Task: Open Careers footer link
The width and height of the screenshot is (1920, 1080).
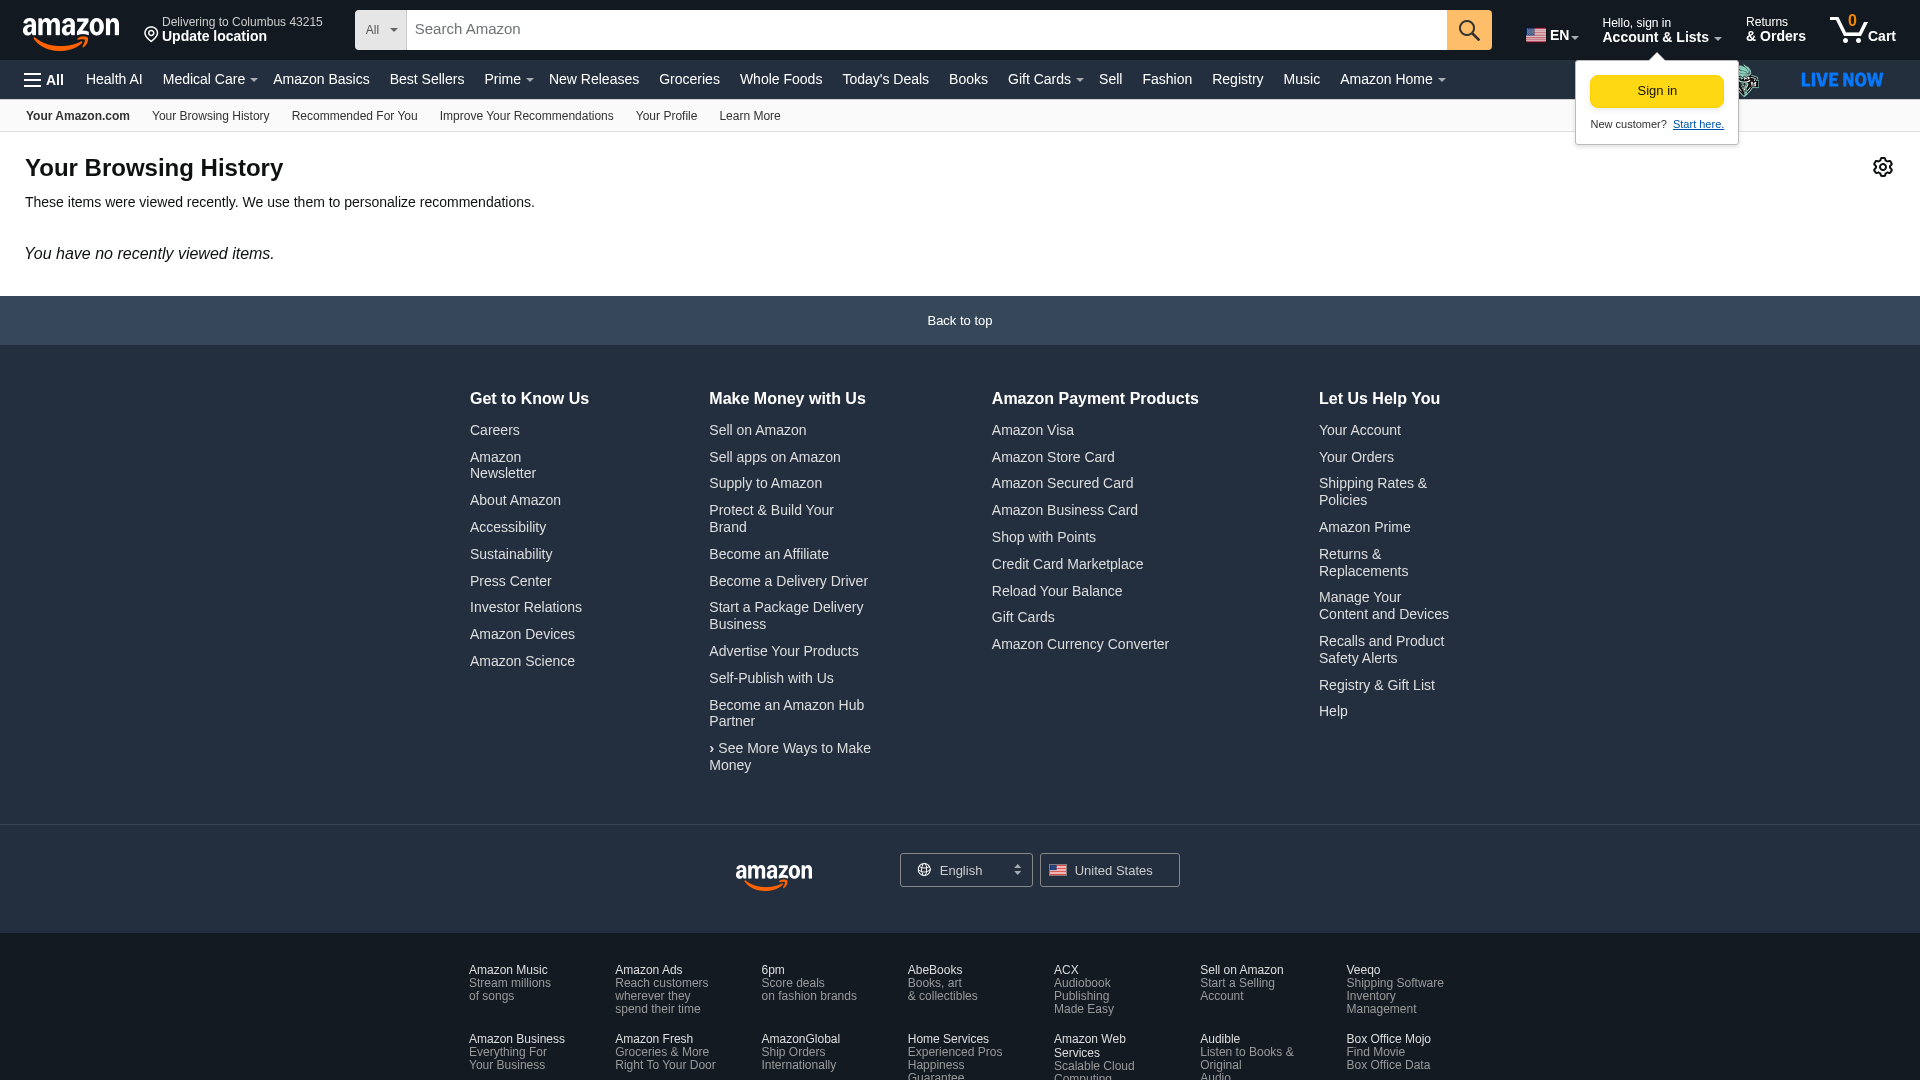Action: [x=495, y=430]
